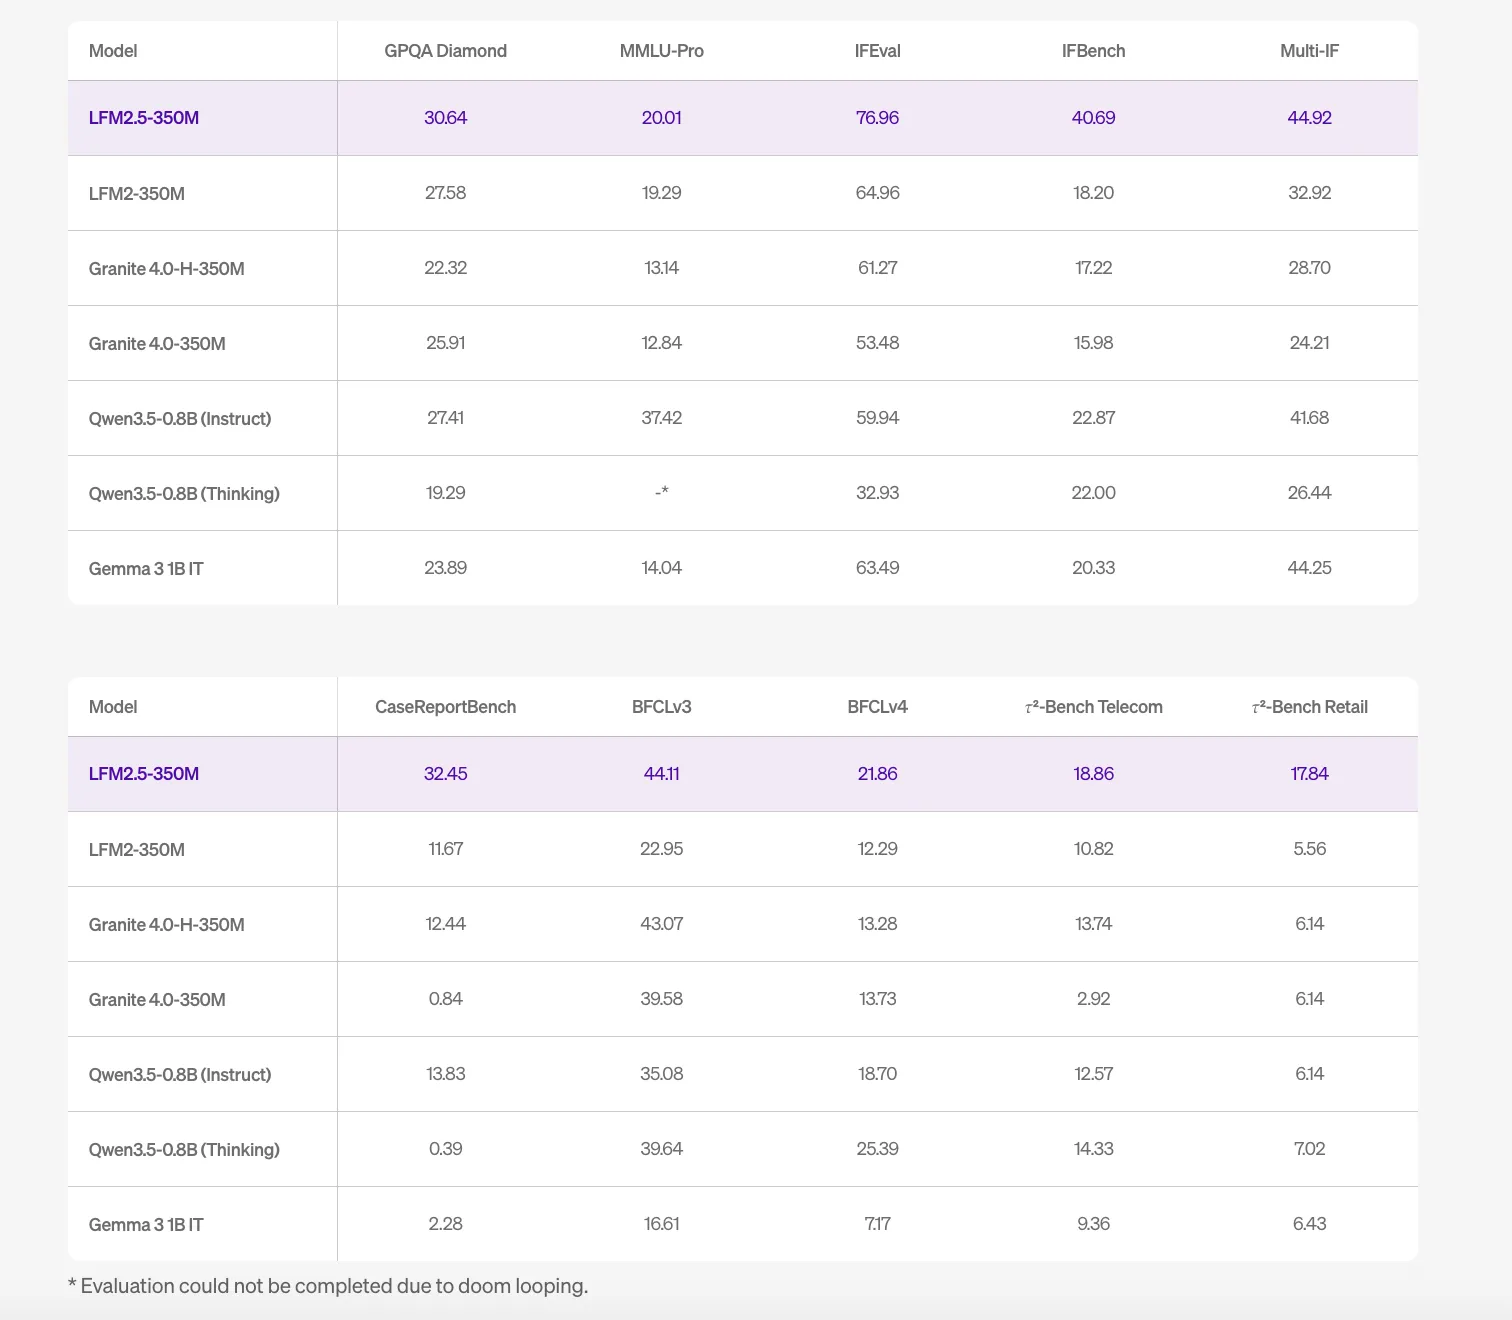
Task: Click the τ²-Bench Telecom column header
Action: tap(1093, 707)
